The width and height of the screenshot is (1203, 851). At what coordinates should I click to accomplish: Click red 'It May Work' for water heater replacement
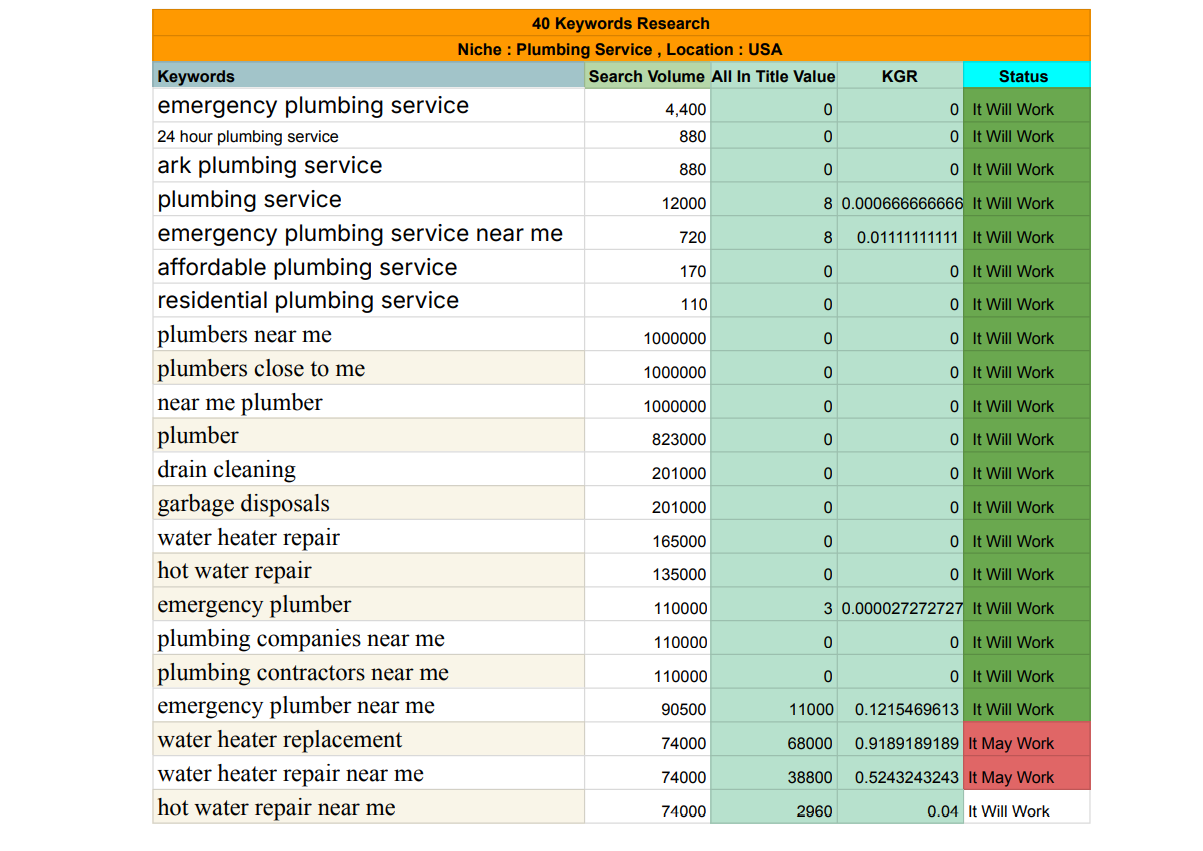[x=1025, y=743]
